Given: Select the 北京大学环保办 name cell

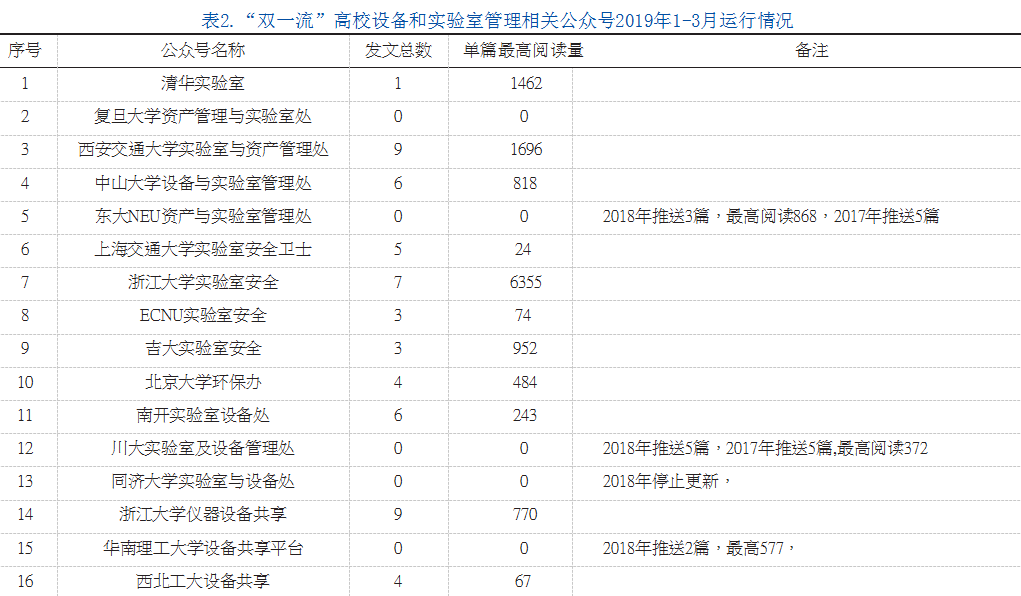Looking at the screenshot, I should pos(203,382).
